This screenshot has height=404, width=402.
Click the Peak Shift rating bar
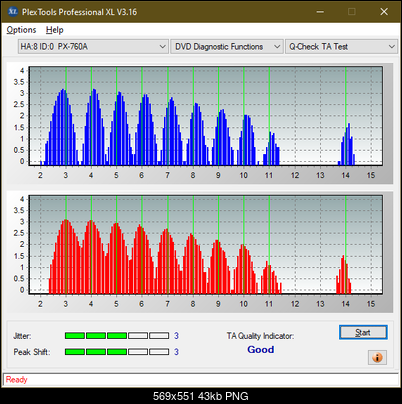point(117,352)
